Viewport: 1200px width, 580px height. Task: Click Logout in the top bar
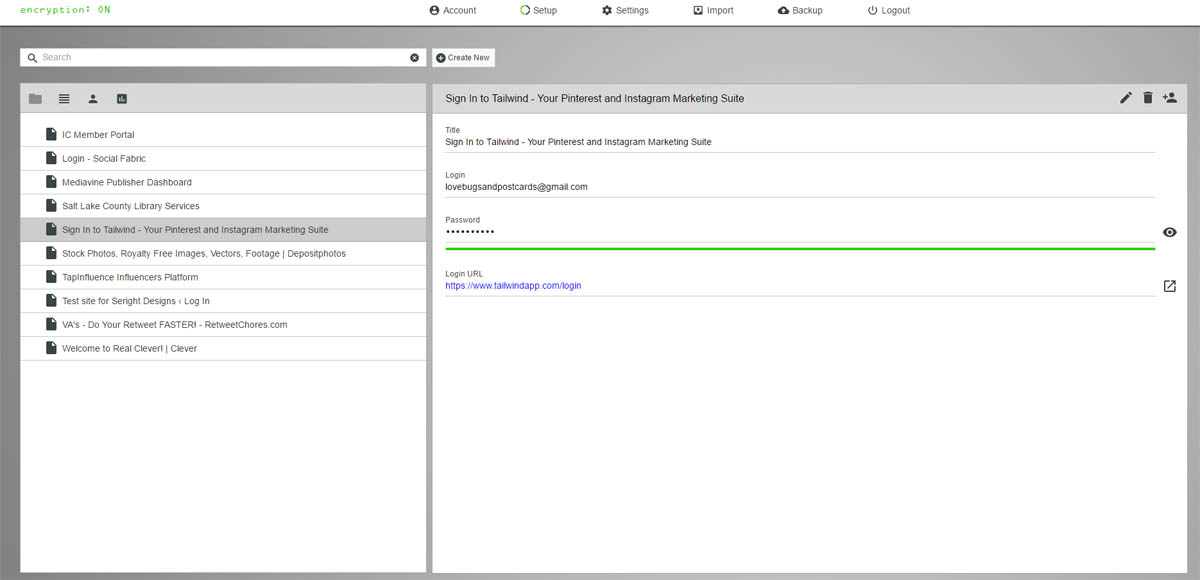point(889,10)
